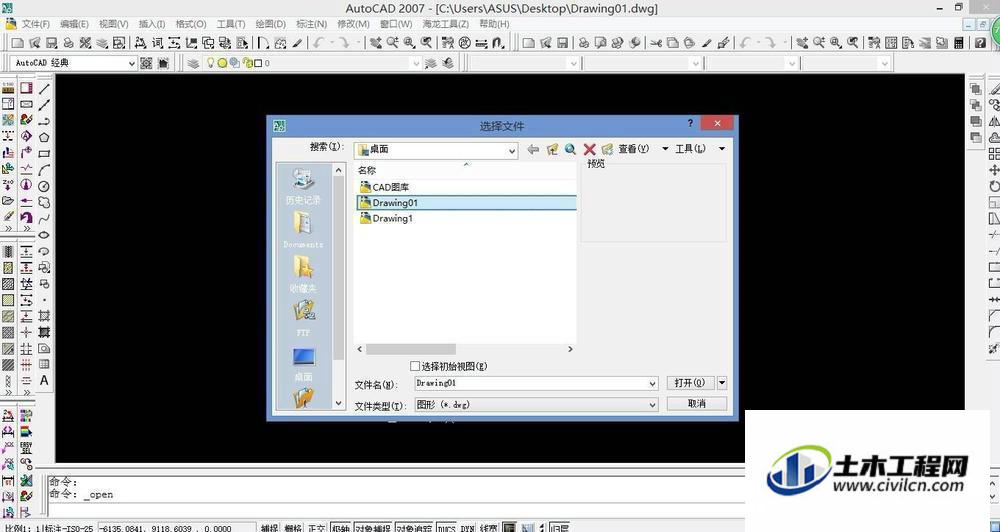Toggle 正交 ortho mode in status bar
The height and width of the screenshot is (532, 1000).
316,528
